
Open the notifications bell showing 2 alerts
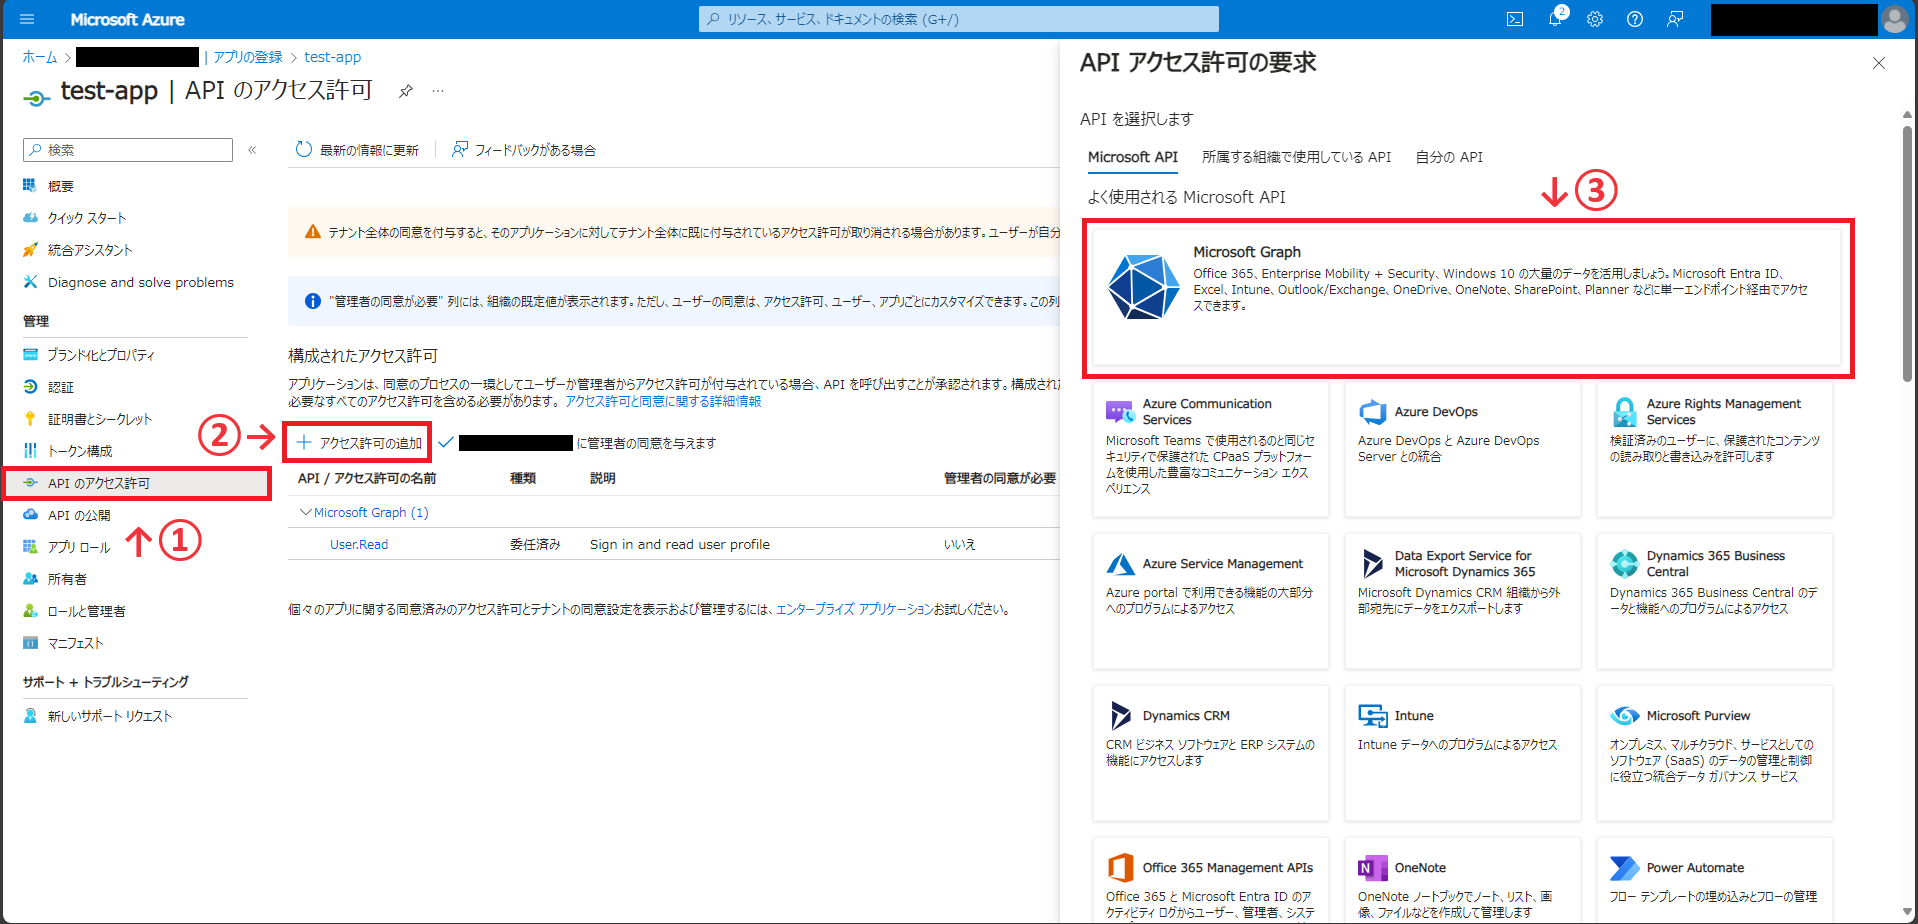(x=1555, y=18)
